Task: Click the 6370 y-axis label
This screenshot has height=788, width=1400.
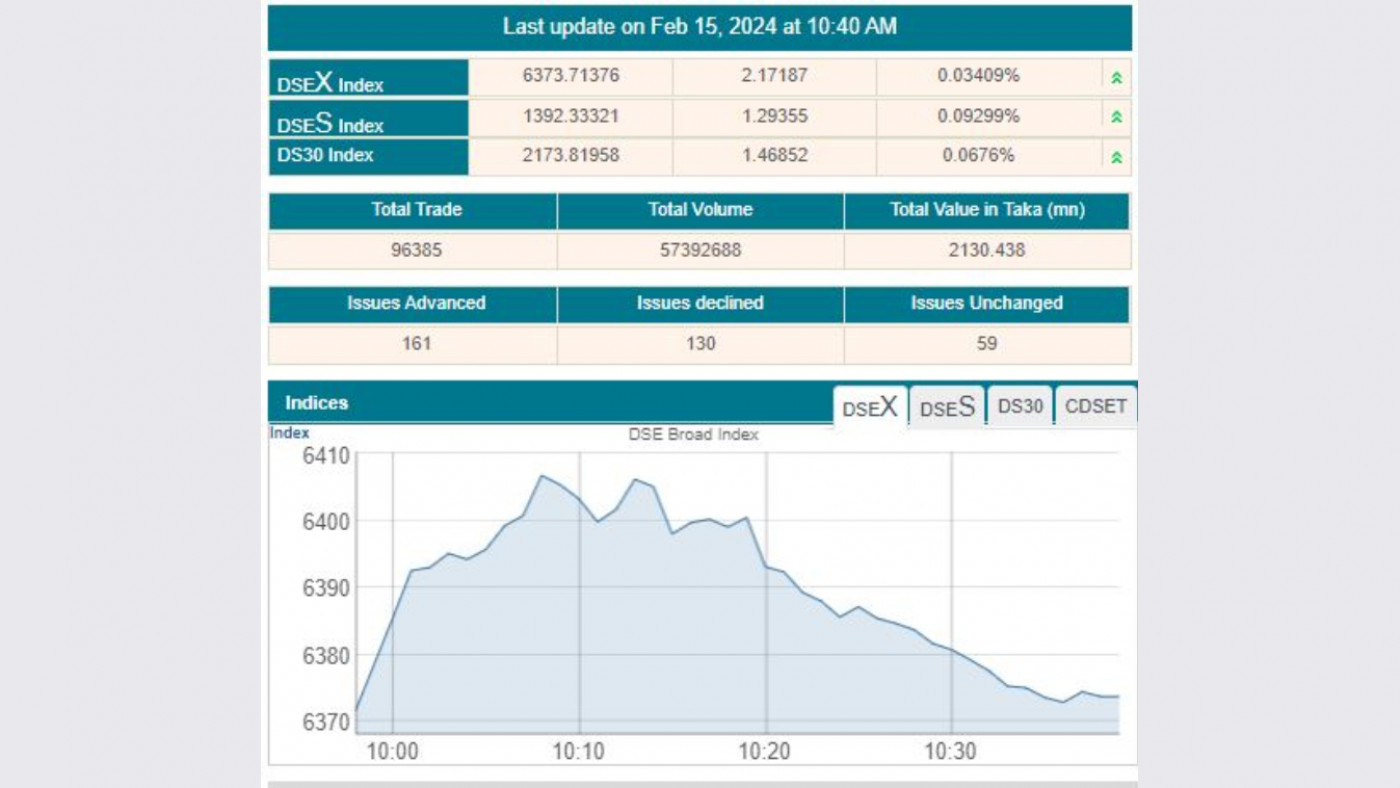Action: pos(326,722)
